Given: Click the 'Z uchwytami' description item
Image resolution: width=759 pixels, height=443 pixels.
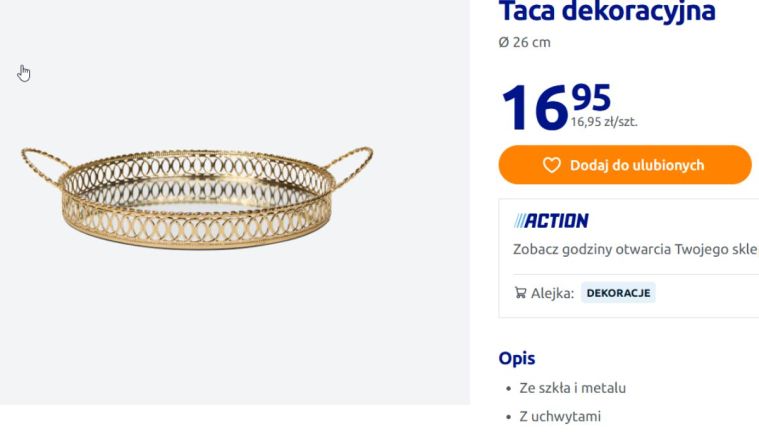Looking at the screenshot, I should 560,416.
